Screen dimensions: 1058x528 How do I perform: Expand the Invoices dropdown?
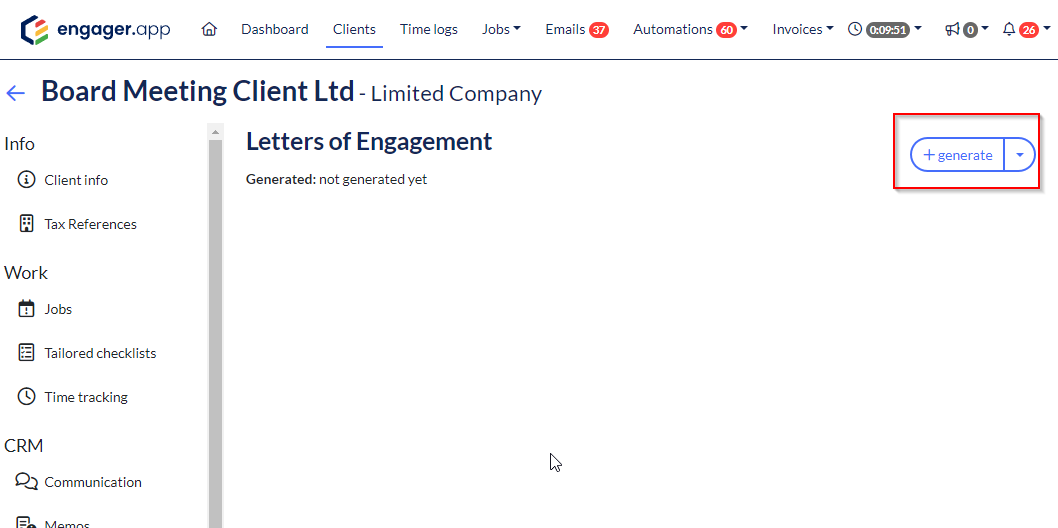(x=803, y=30)
